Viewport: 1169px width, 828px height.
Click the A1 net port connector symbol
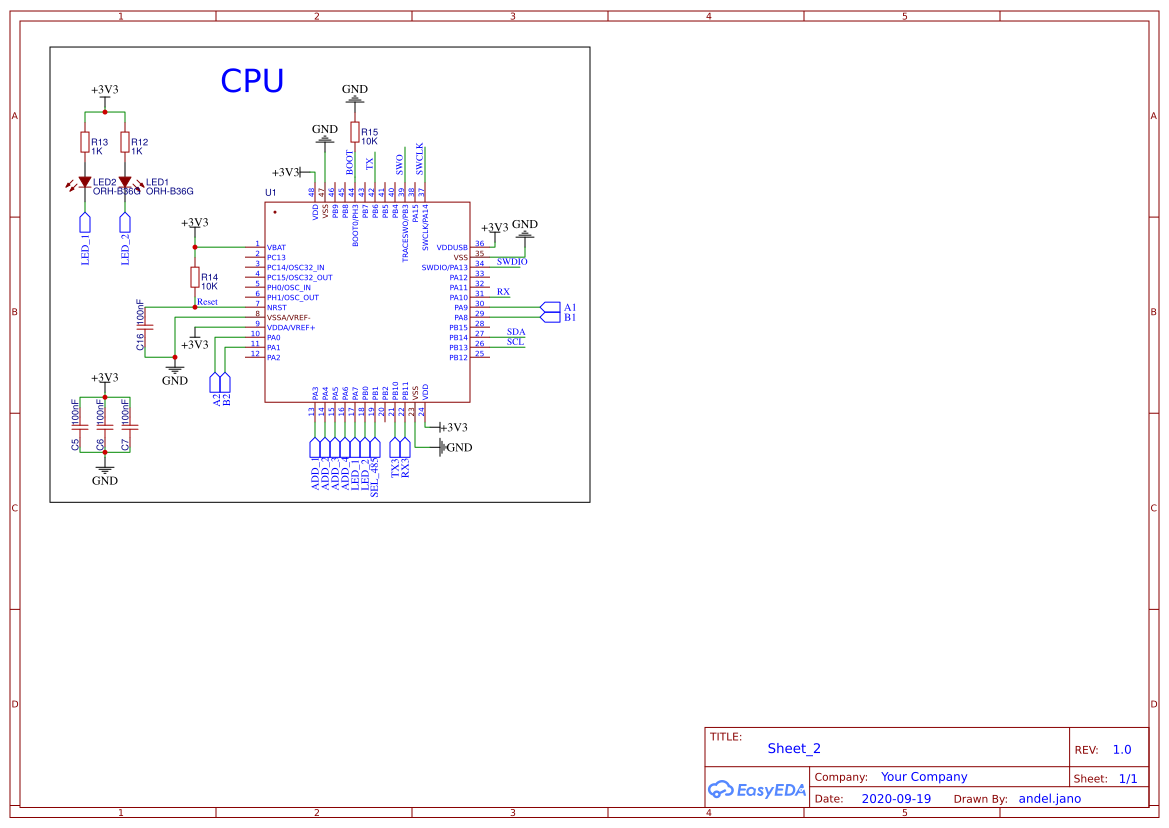point(551,306)
